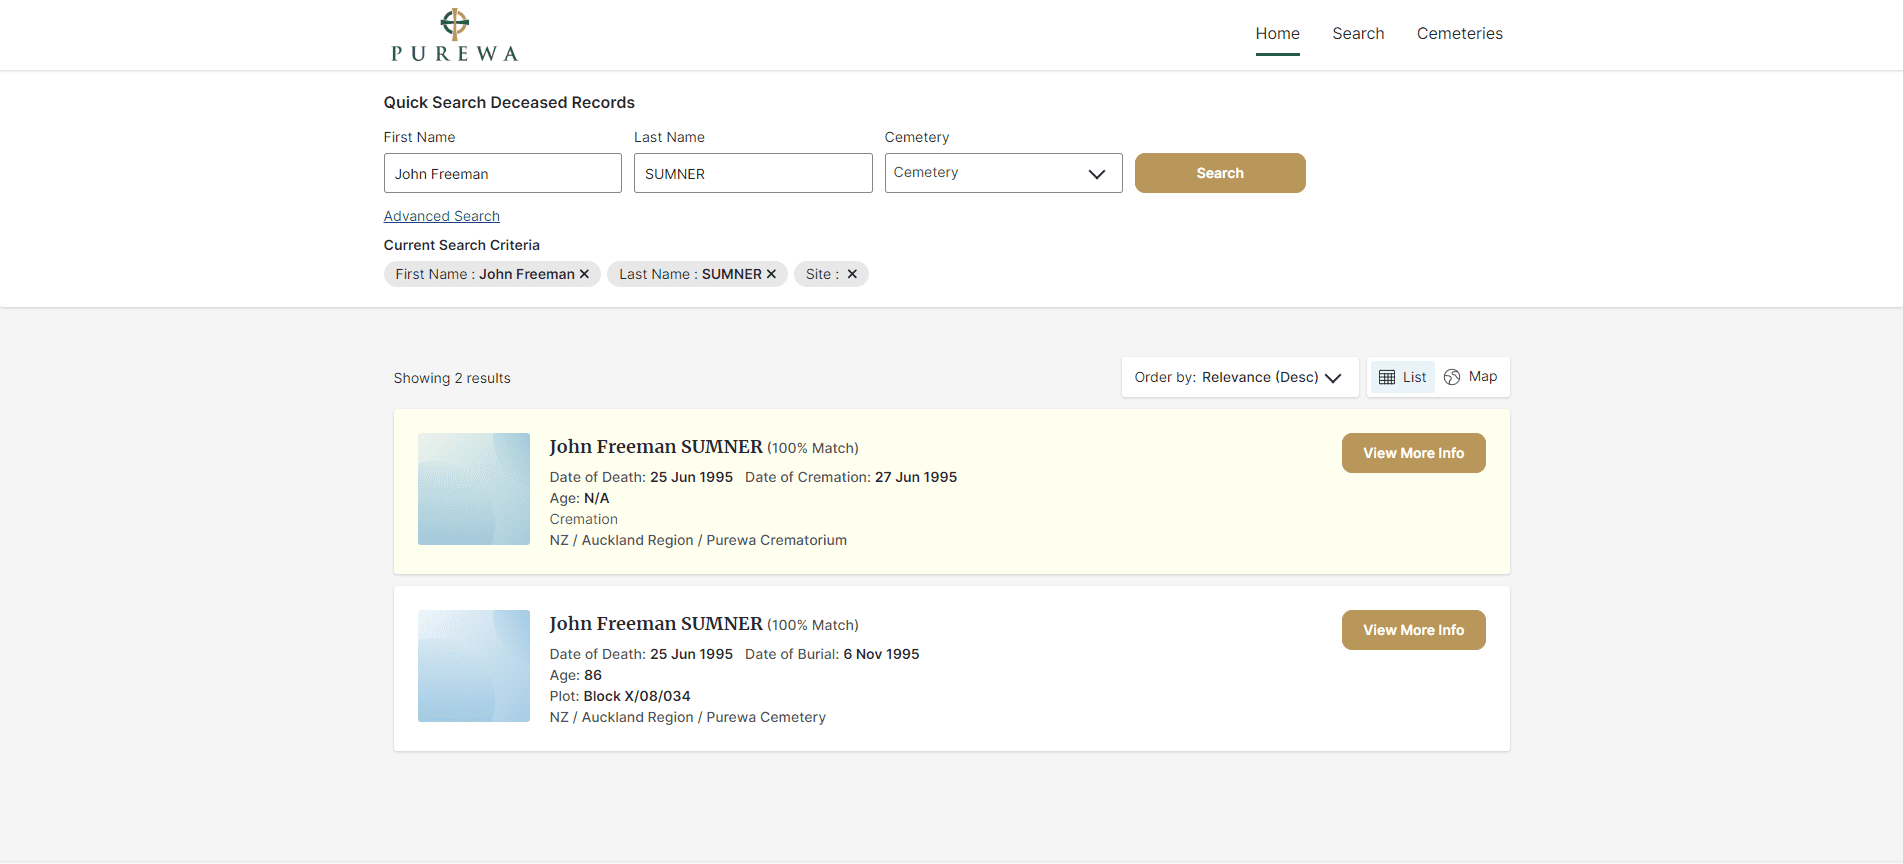Image resolution: width=1903 pixels, height=864 pixels.
Task: Remove the First Name John Freeman filter
Action: click(x=584, y=274)
